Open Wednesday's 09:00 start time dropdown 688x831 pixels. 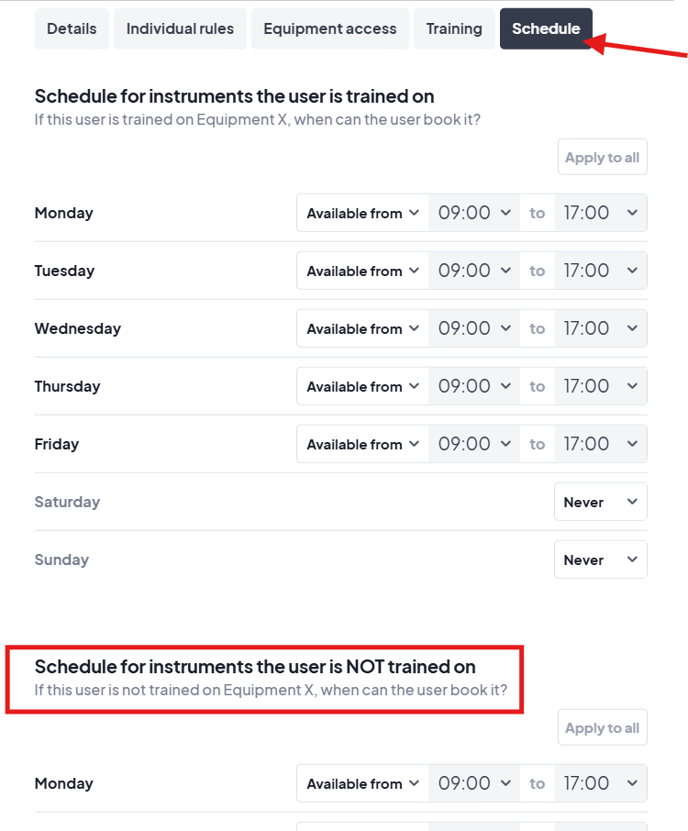(474, 329)
